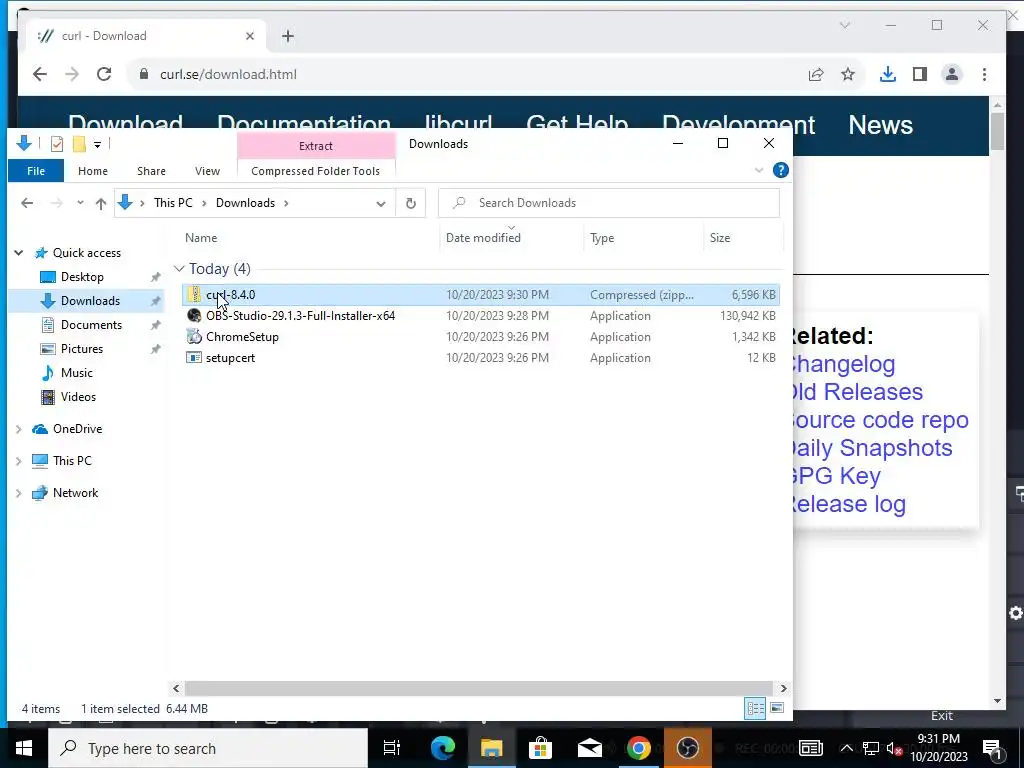This screenshot has width=1024, height=768.
Task: Close the curl - Download tab
Action: pyautogui.click(x=249, y=37)
